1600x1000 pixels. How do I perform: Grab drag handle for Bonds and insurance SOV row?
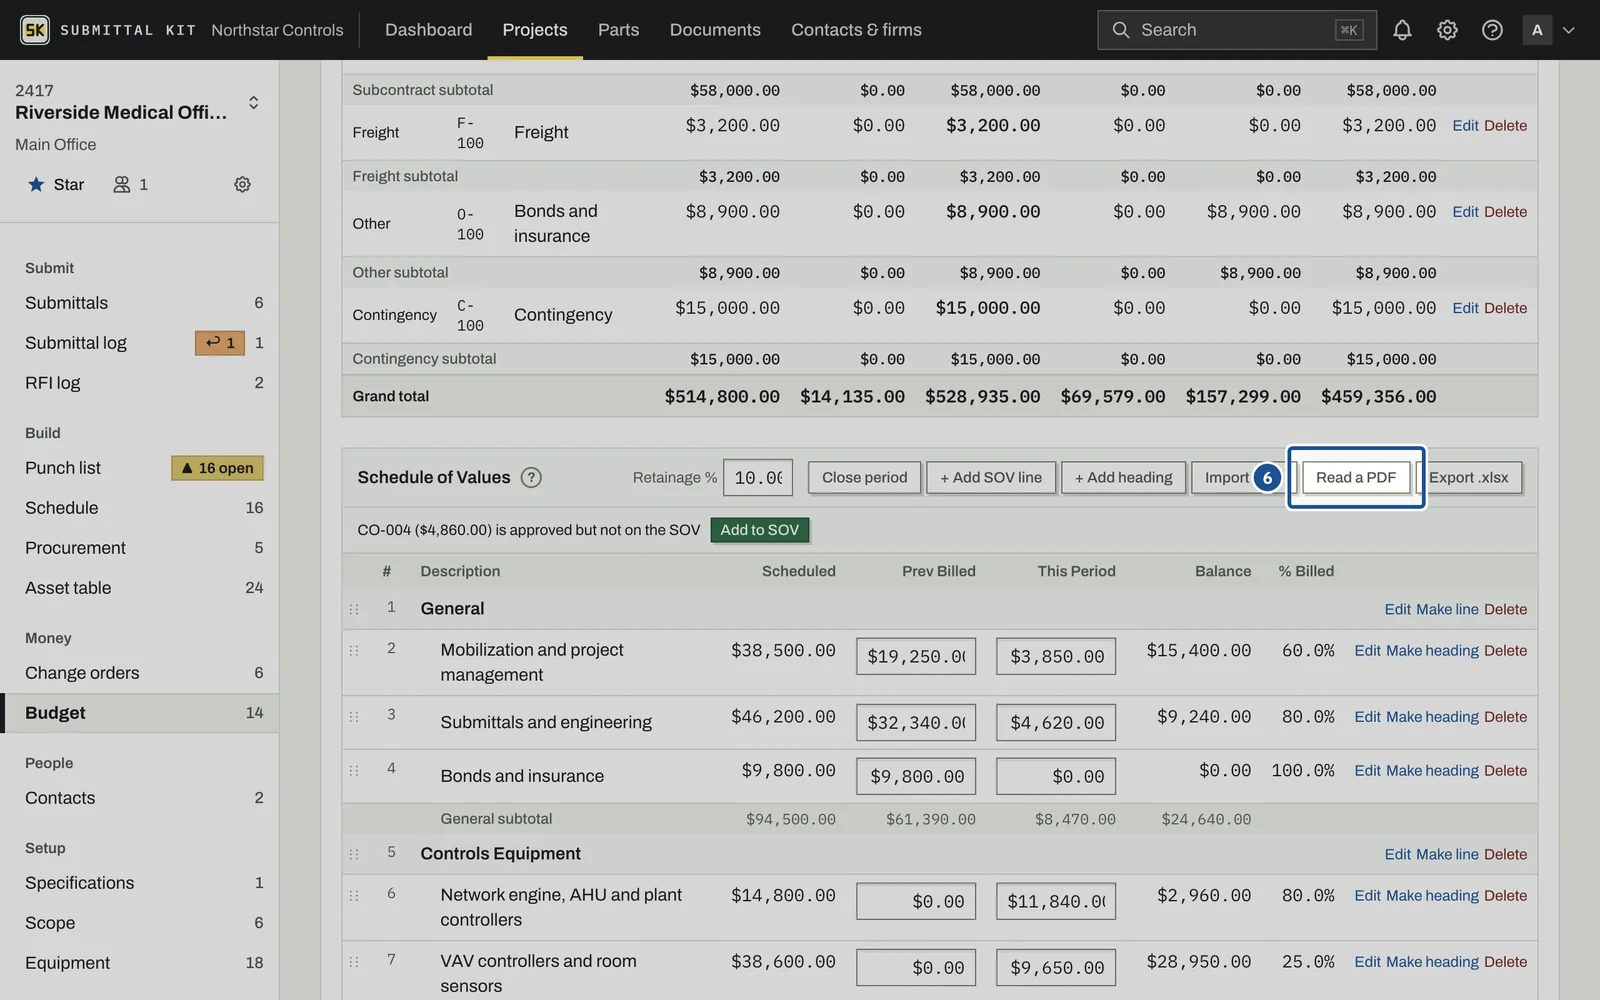(353, 771)
